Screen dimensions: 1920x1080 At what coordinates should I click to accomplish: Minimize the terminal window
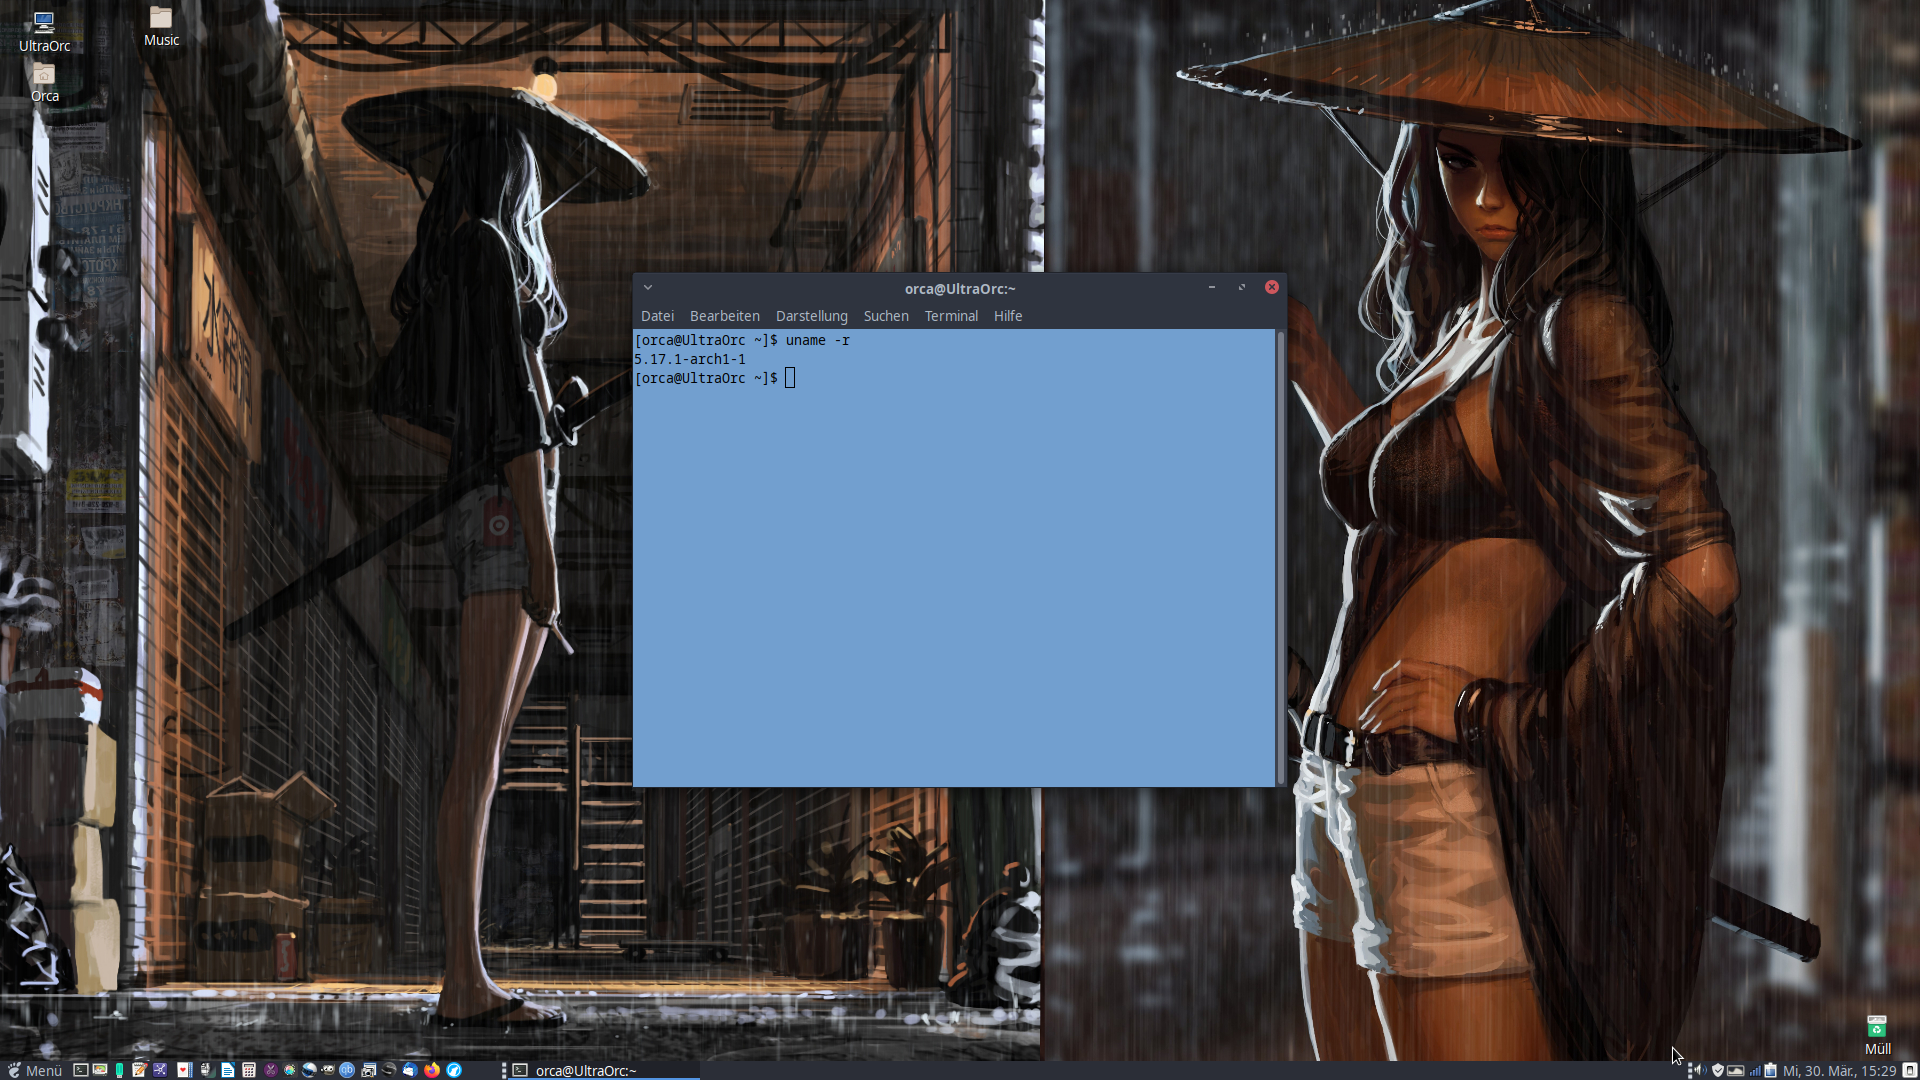(x=1212, y=288)
